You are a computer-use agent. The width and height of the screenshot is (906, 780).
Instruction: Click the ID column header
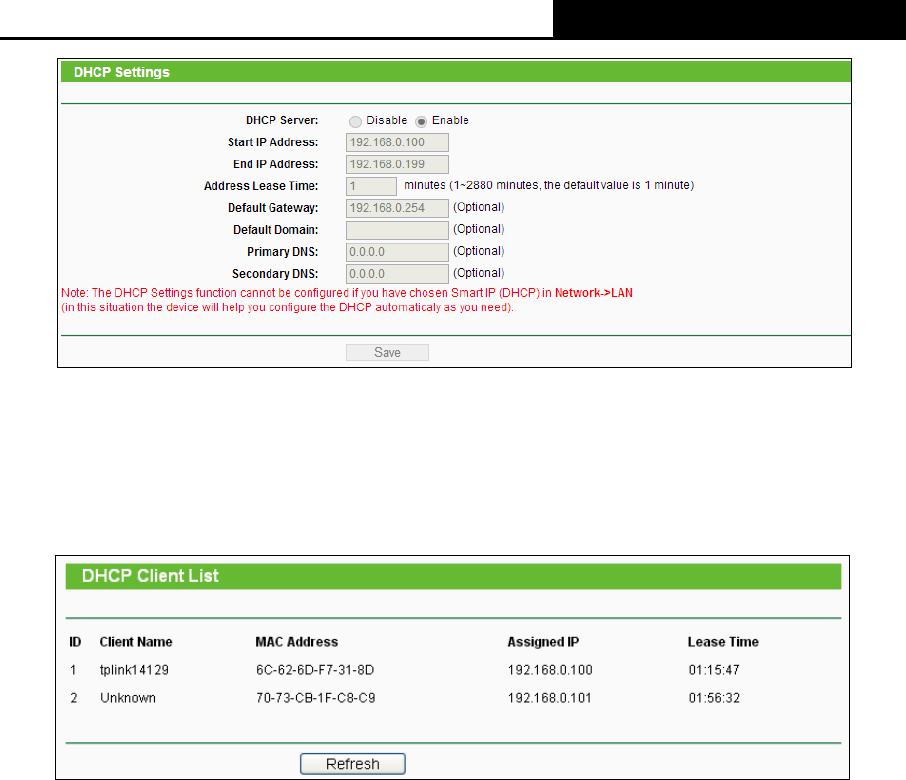75,642
